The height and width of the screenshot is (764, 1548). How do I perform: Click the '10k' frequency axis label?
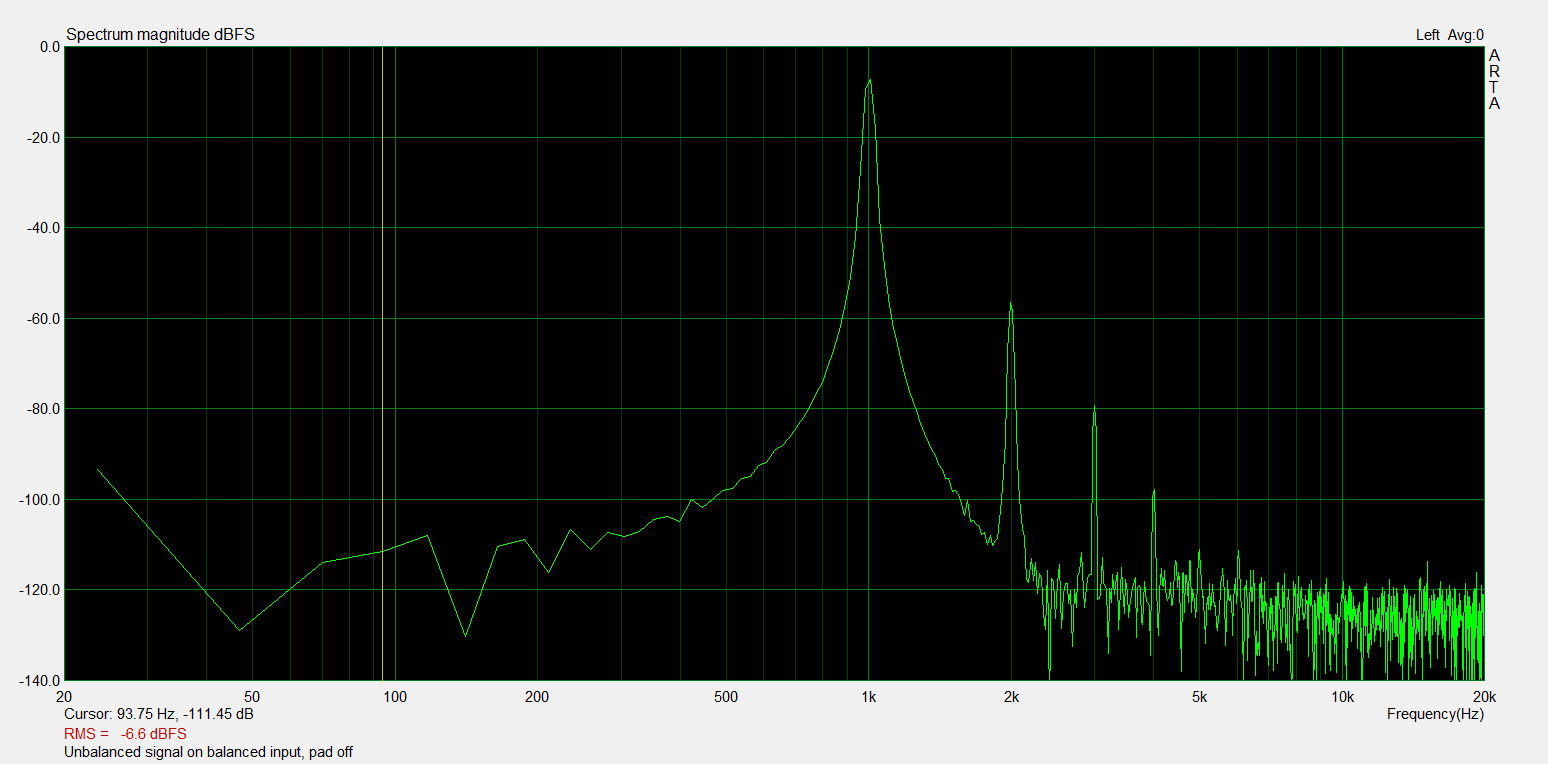pyautogui.click(x=1342, y=697)
